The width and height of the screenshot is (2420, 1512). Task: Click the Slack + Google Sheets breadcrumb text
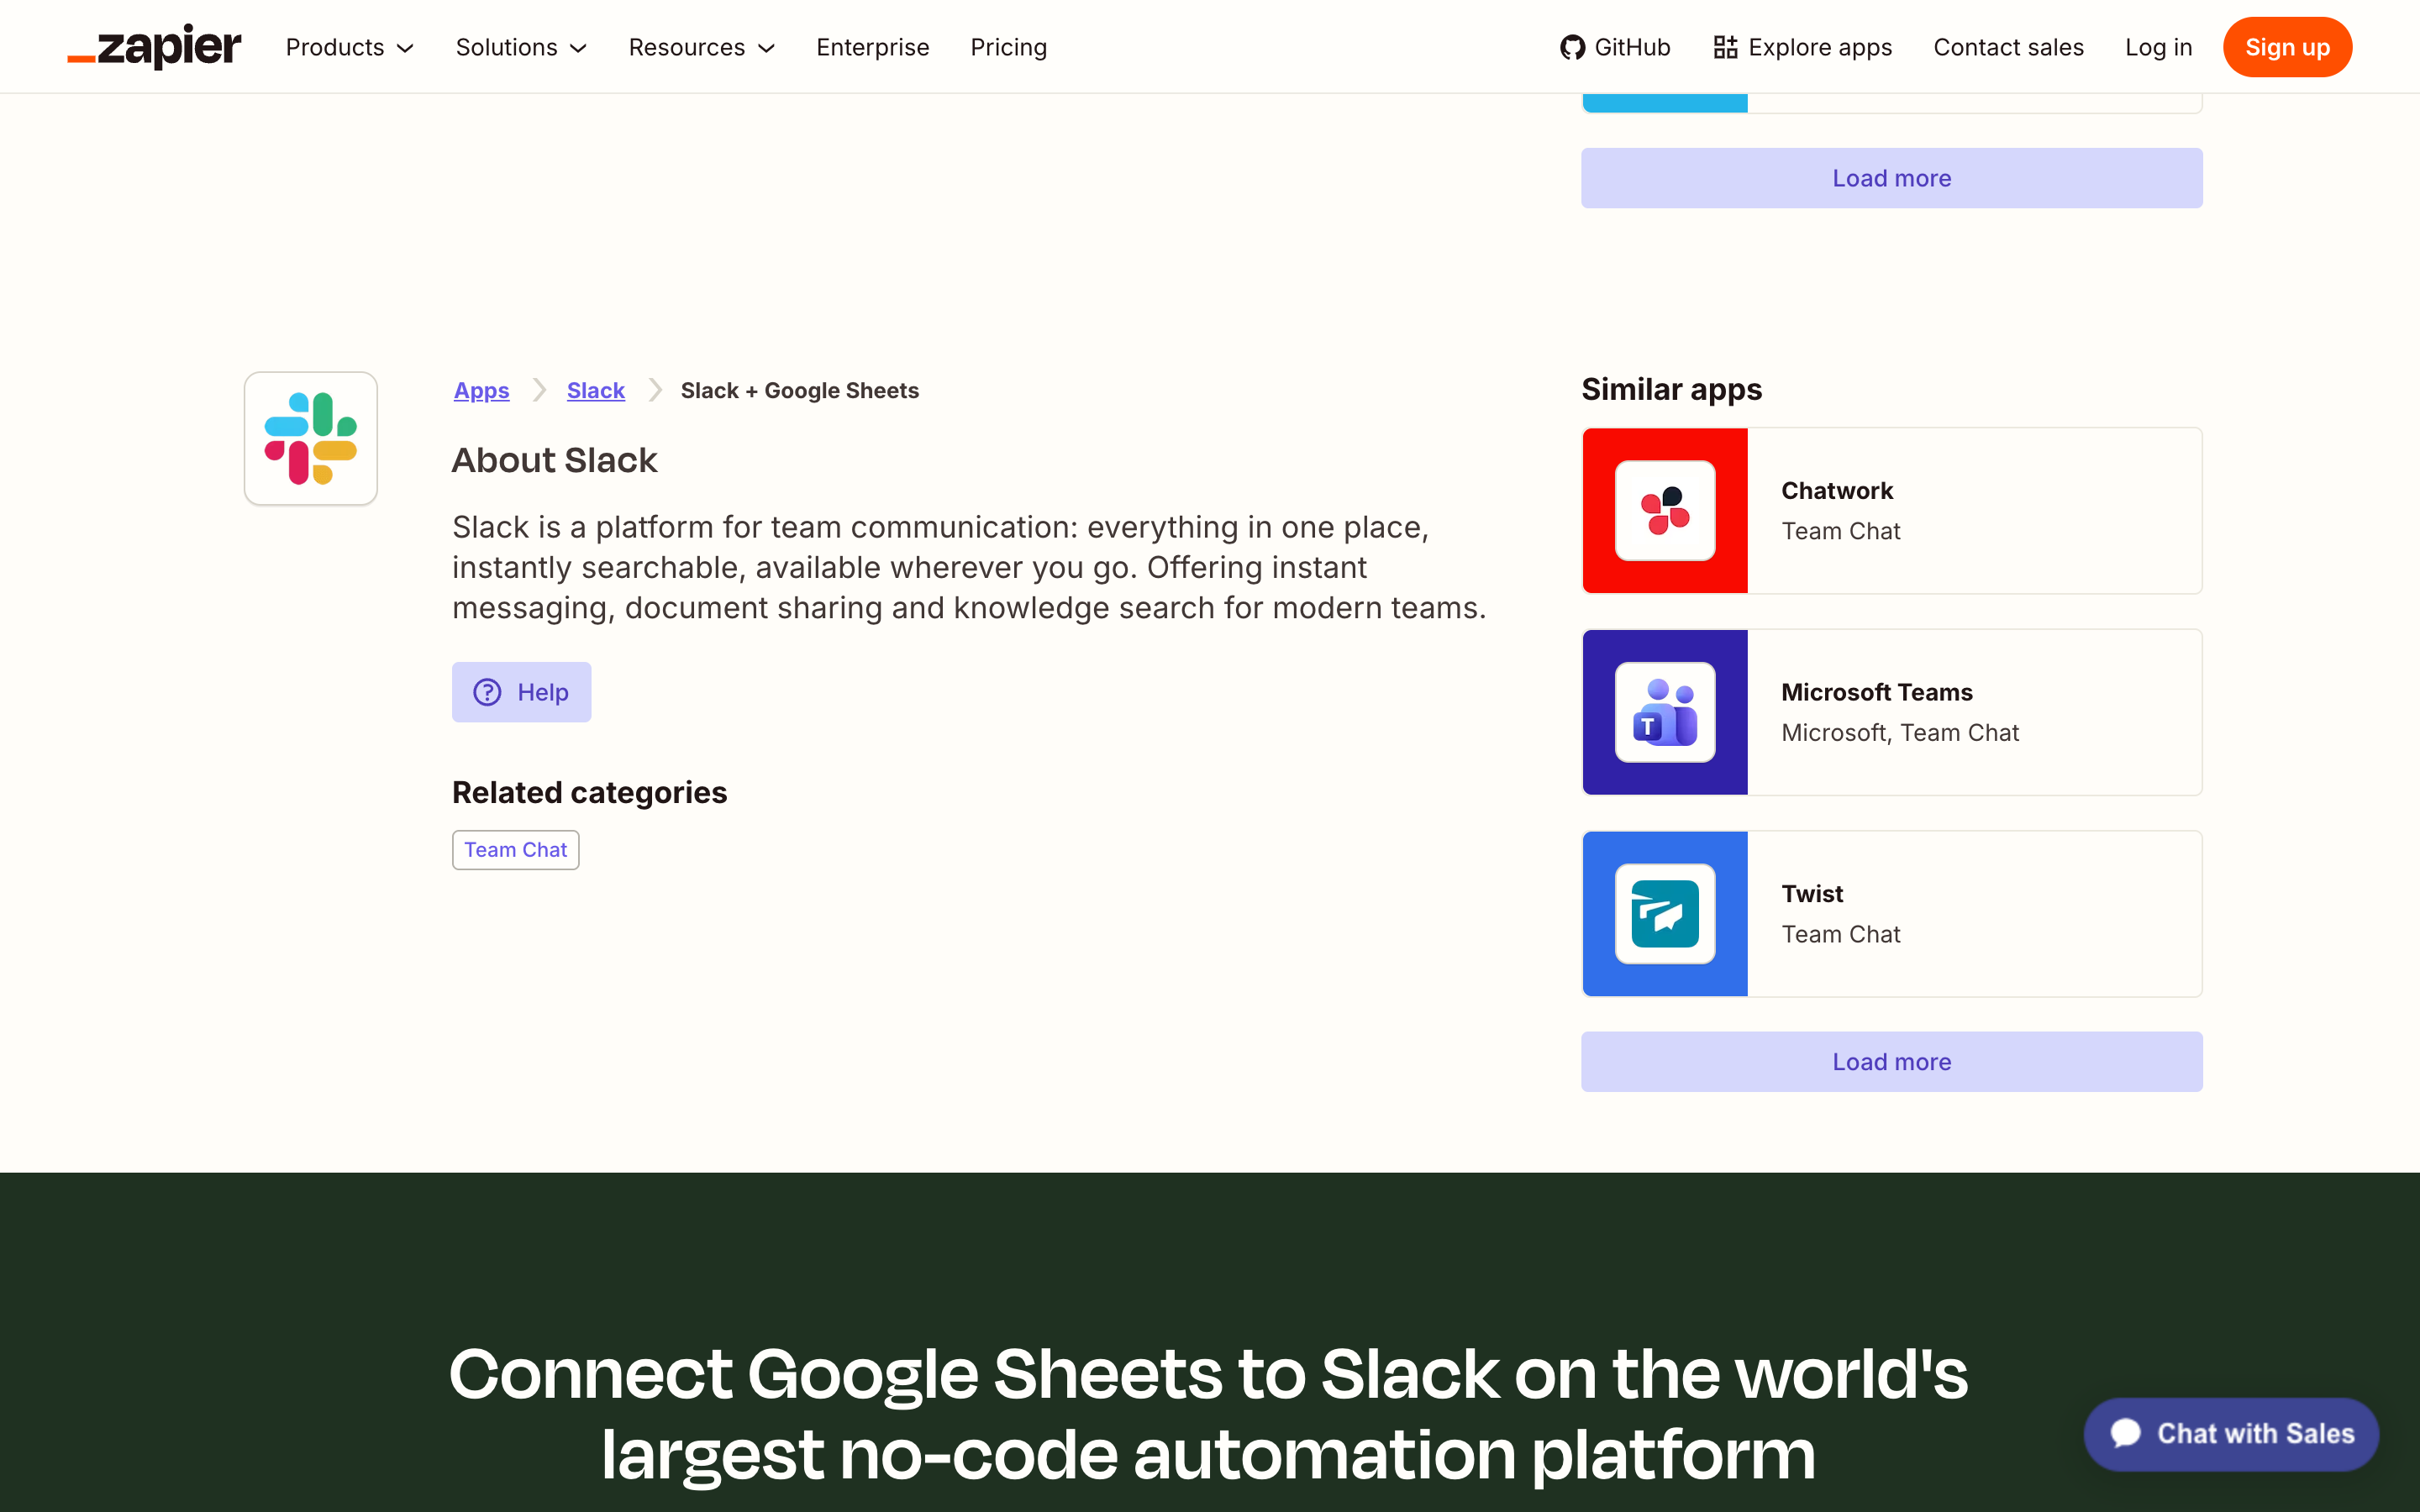(x=799, y=391)
